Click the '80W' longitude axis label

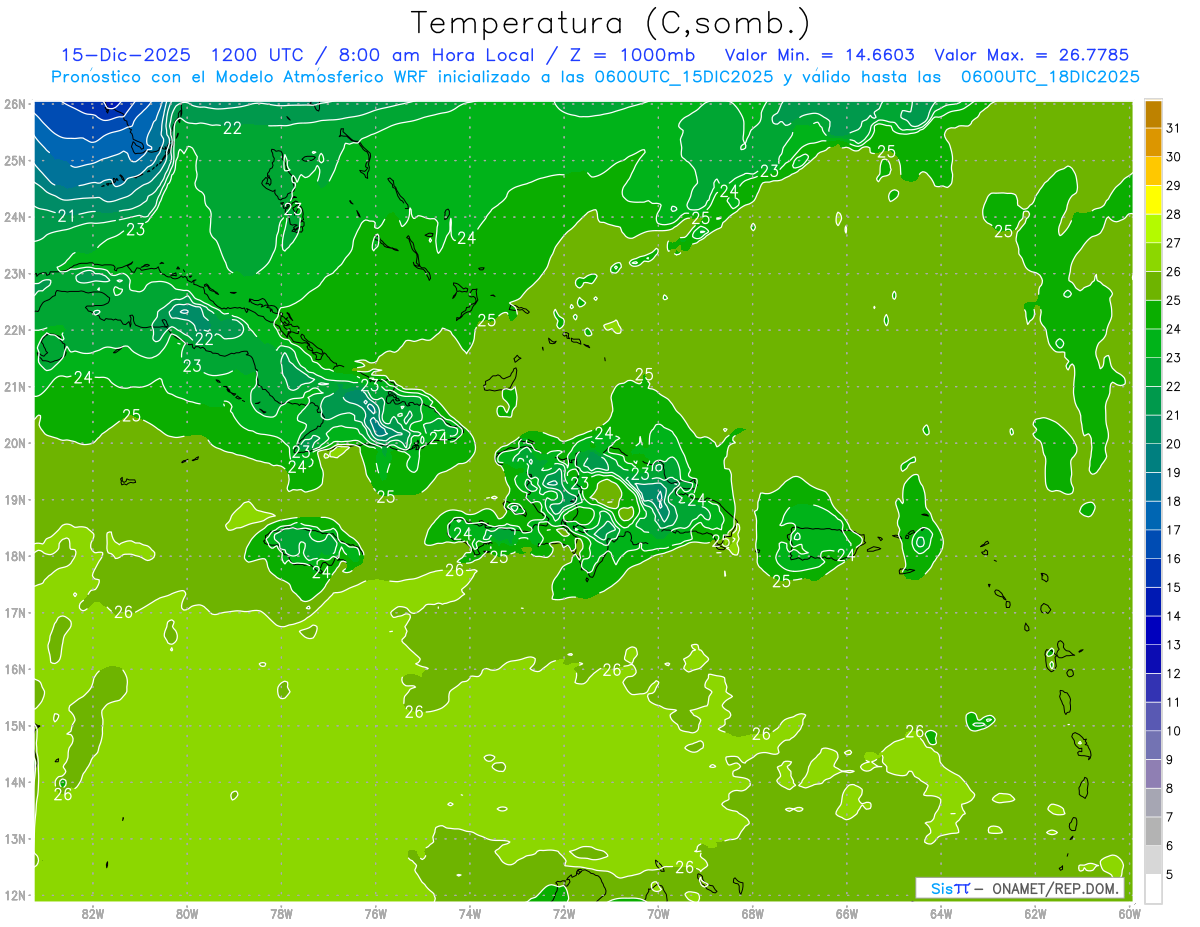pos(187,913)
